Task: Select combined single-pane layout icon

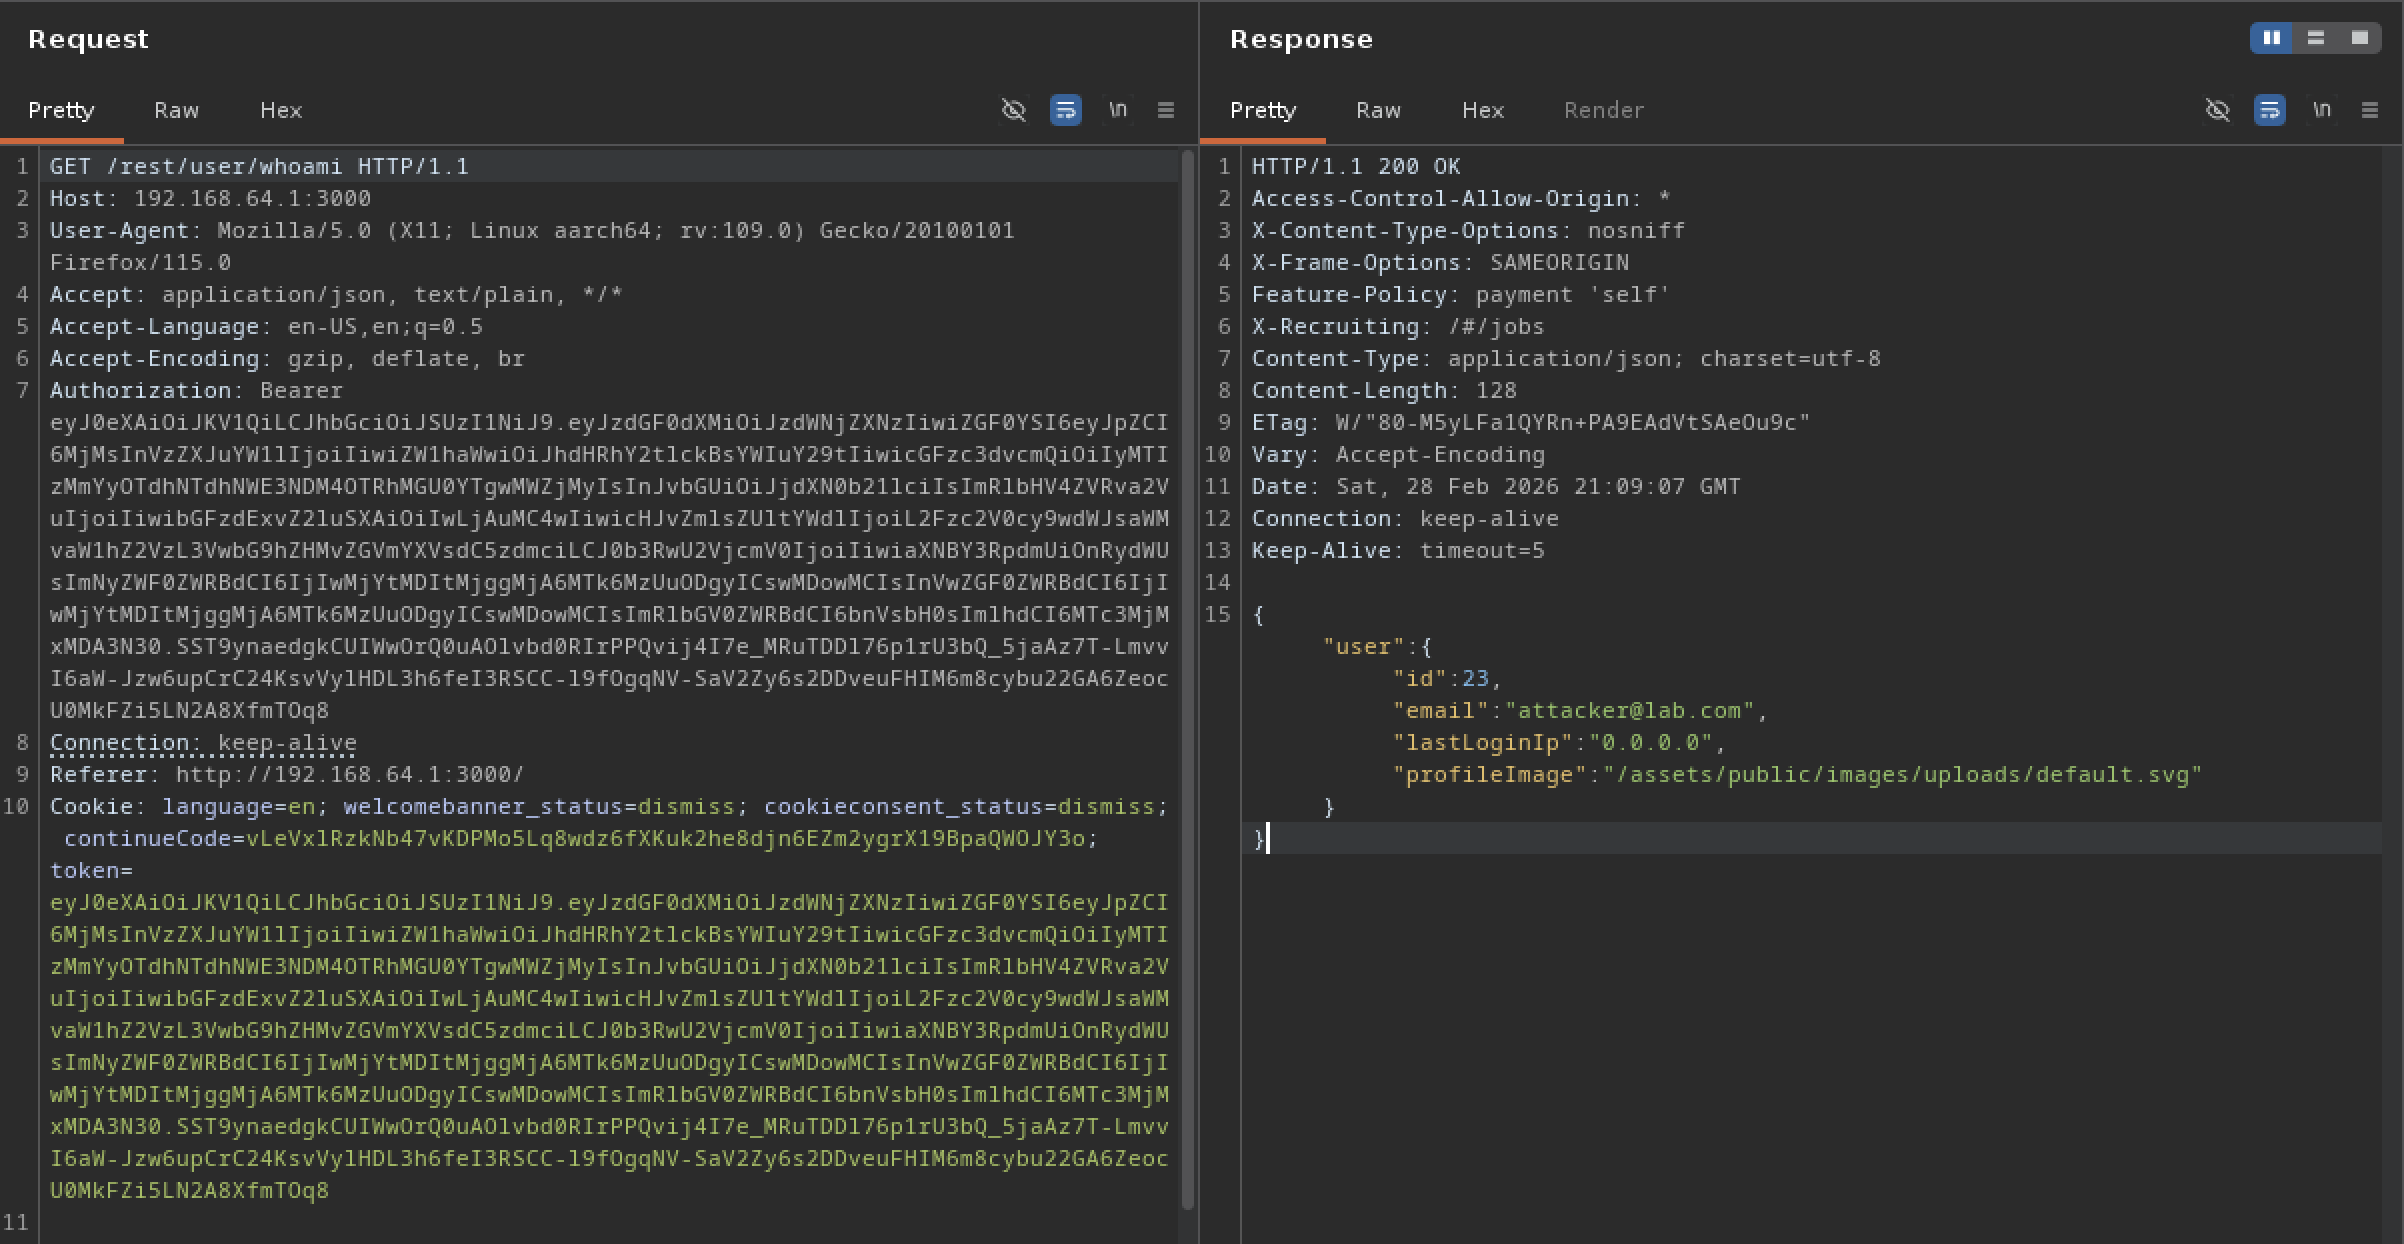Action: (2360, 38)
